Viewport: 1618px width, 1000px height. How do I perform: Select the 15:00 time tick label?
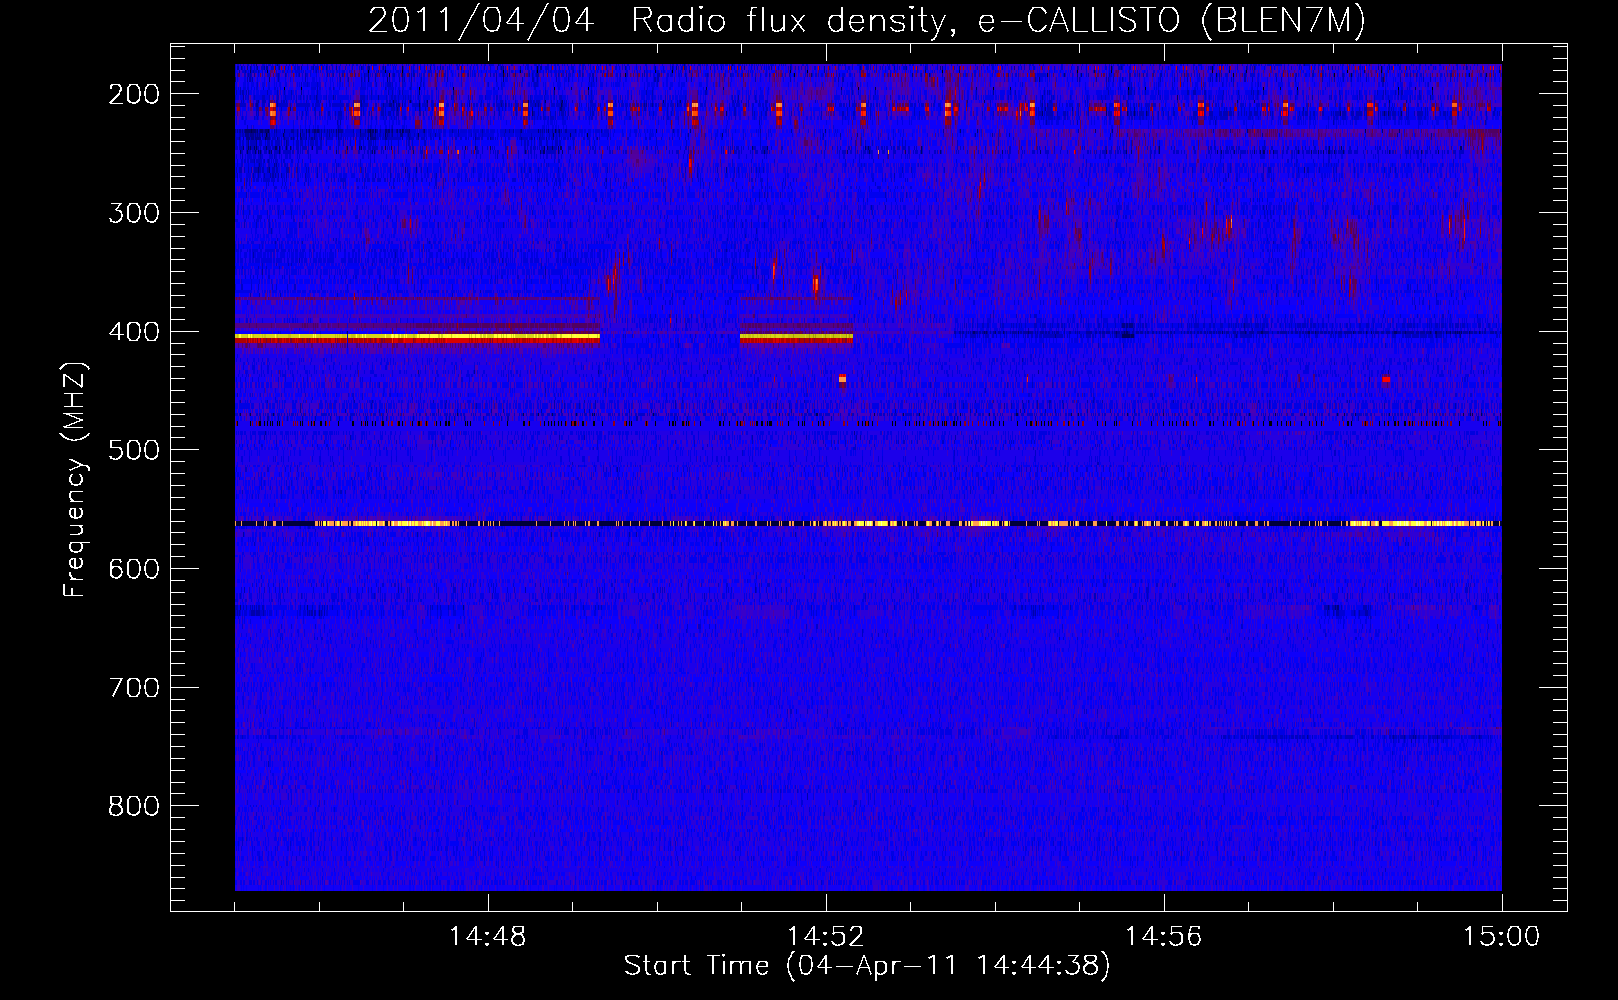click(1501, 937)
